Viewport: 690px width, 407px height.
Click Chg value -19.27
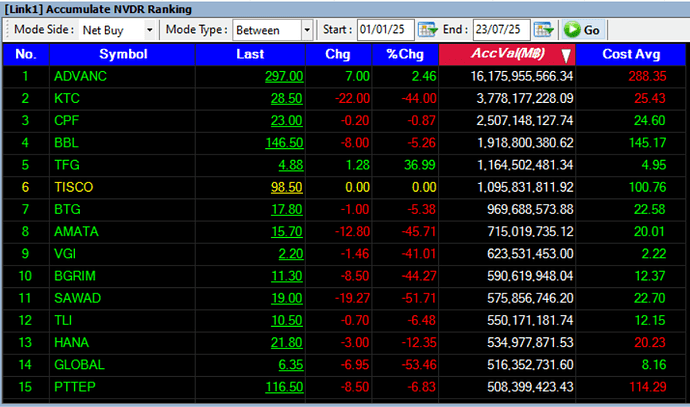(x=352, y=298)
